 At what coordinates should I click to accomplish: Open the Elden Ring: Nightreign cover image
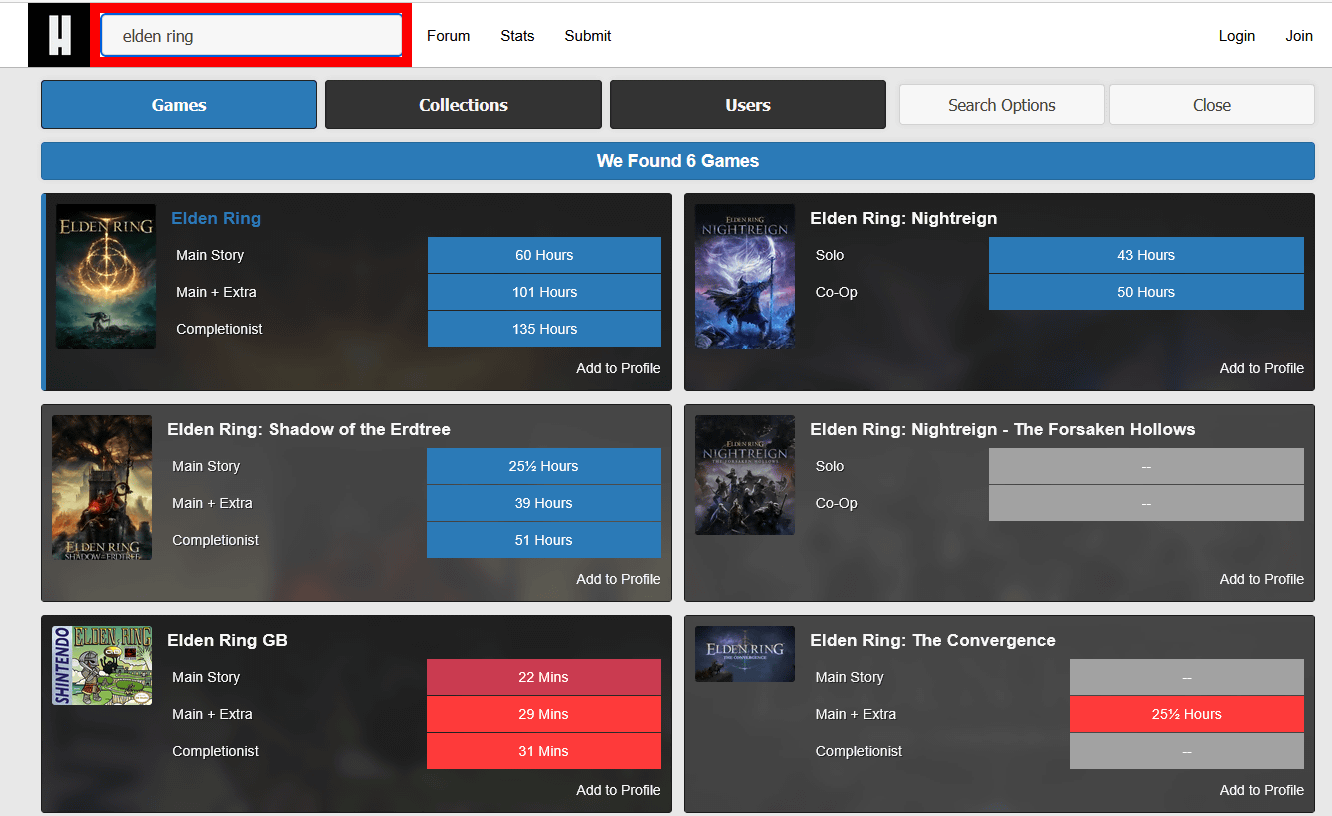click(x=745, y=277)
